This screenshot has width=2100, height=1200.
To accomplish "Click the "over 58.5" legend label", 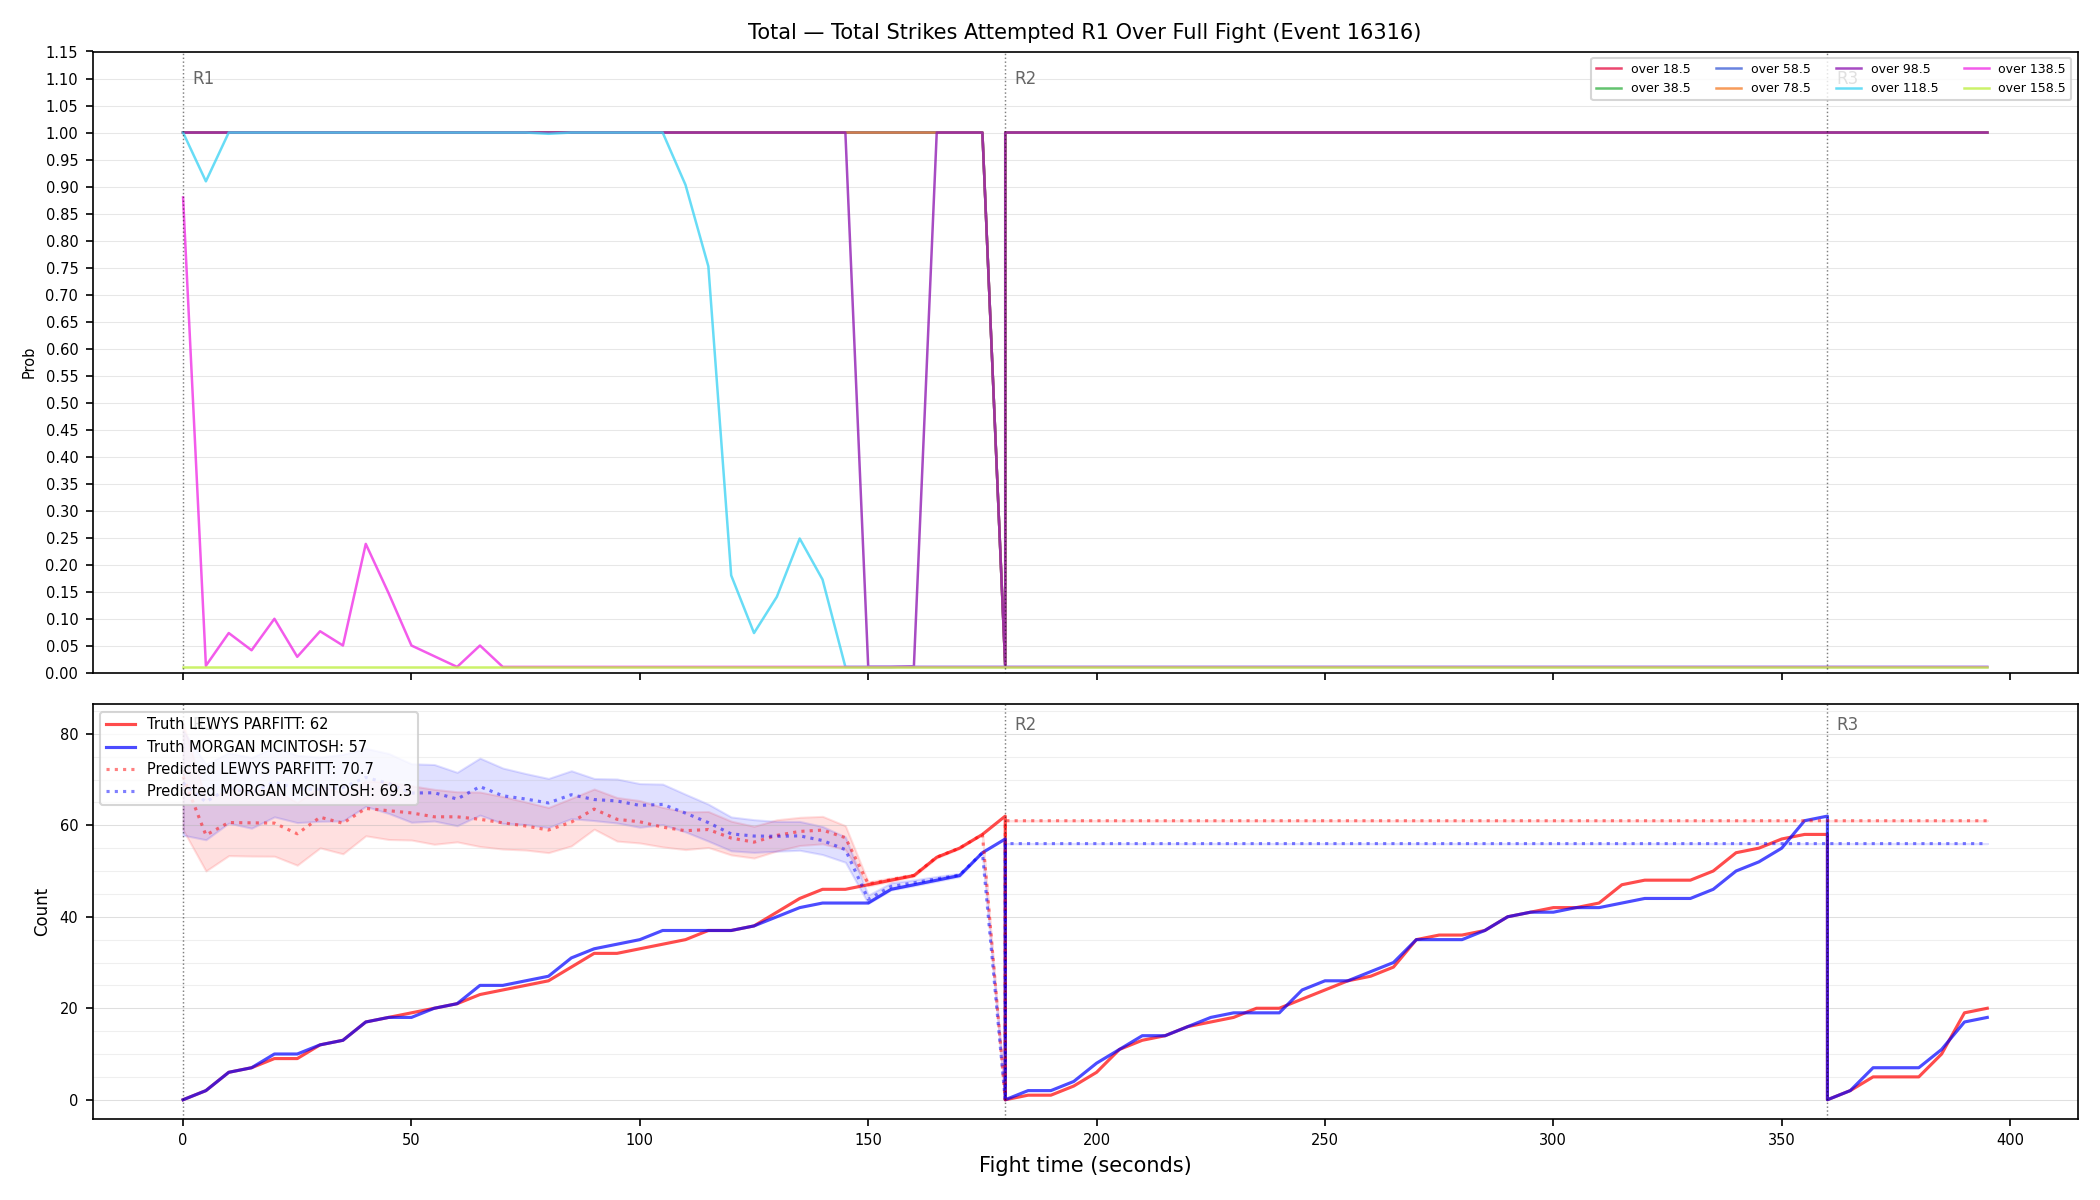I will pyautogui.click(x=1780, y=69).
